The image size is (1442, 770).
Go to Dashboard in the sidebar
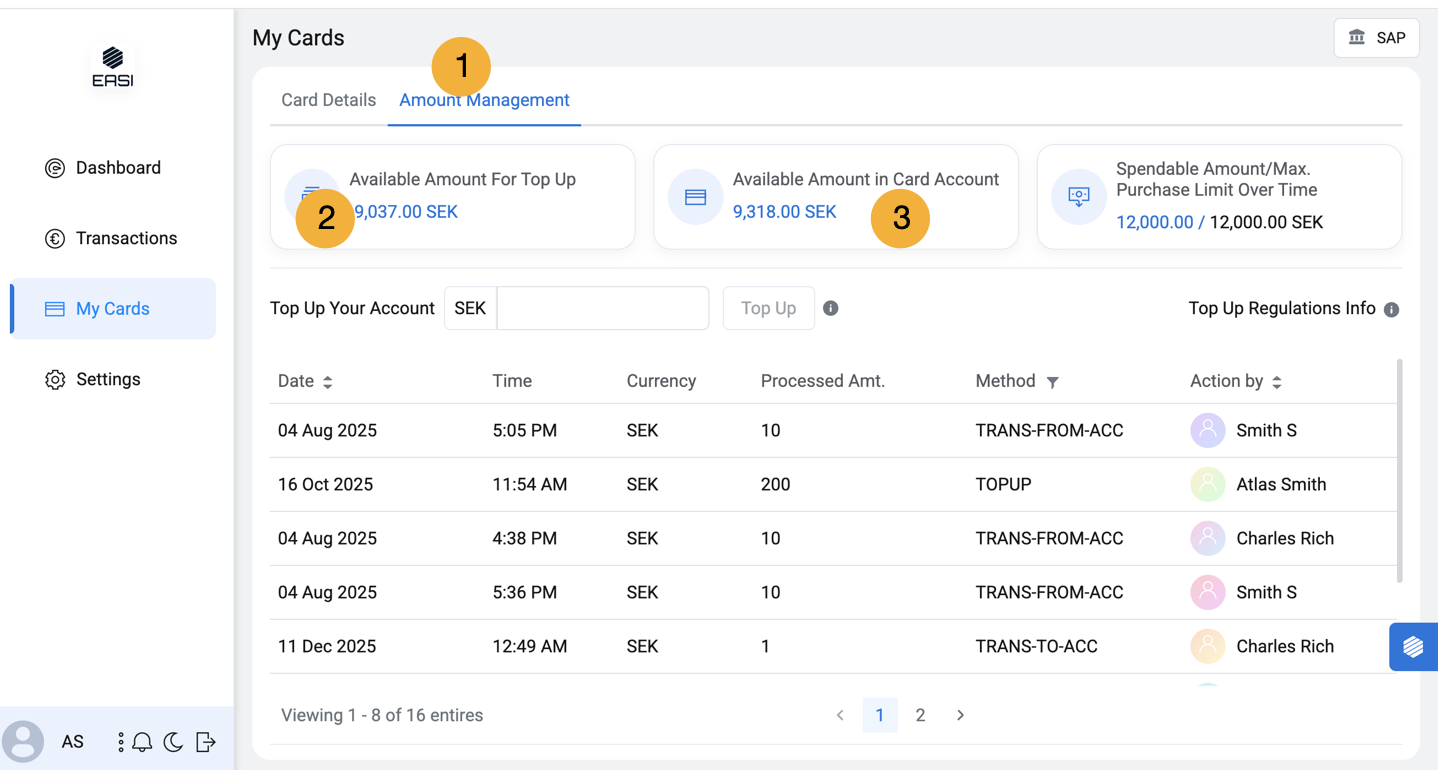(x=118, y=168)
